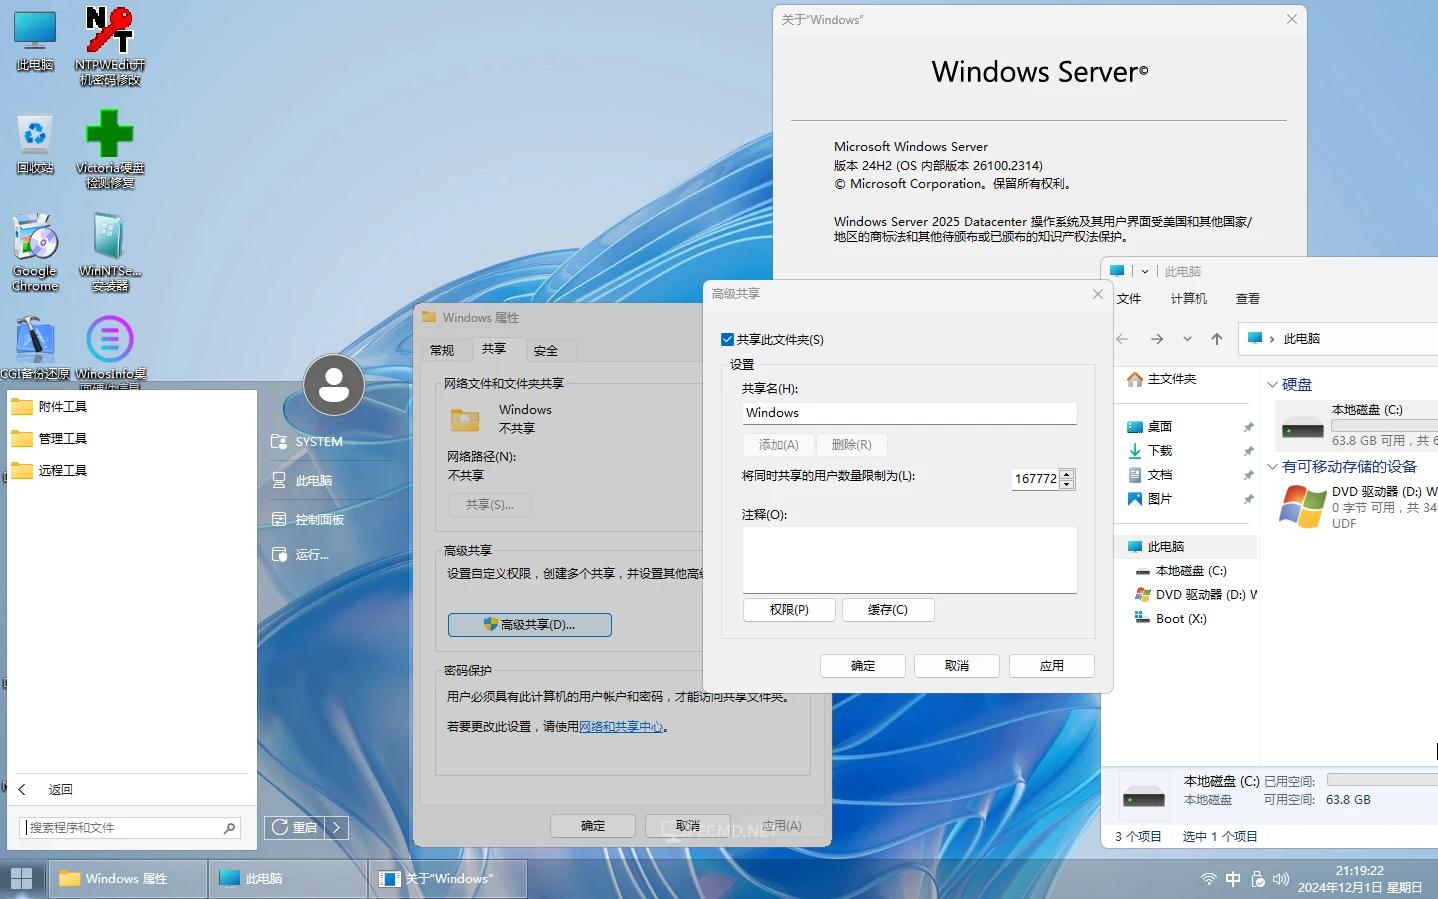Viewport: 1438px width, 899px height.
Task: Click the forward arrow in the Explorer window
Action: [1157, 339]
